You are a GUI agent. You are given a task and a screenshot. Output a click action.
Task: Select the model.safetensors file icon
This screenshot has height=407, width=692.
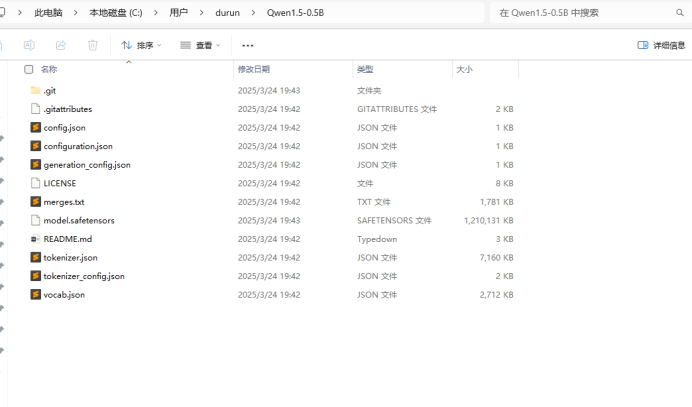(36, 220)
